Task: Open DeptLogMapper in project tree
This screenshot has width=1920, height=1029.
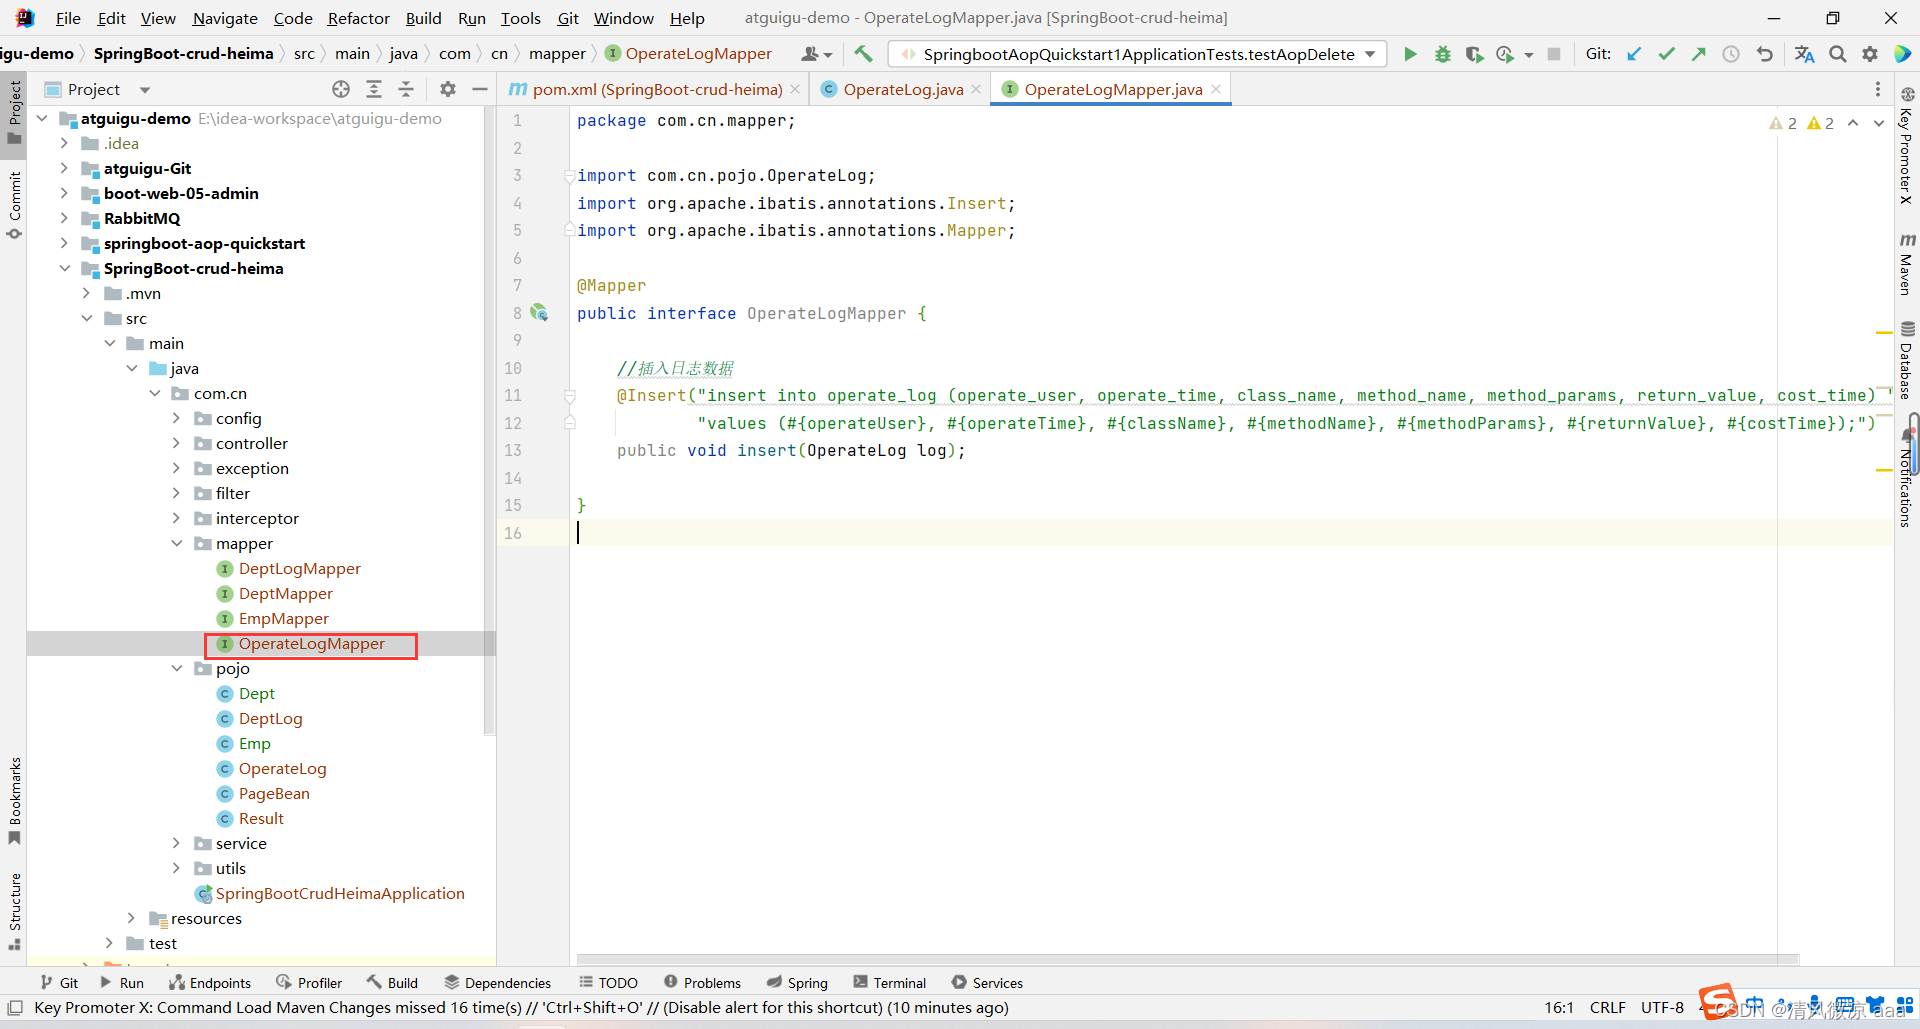Action: [x=299, y=568]
